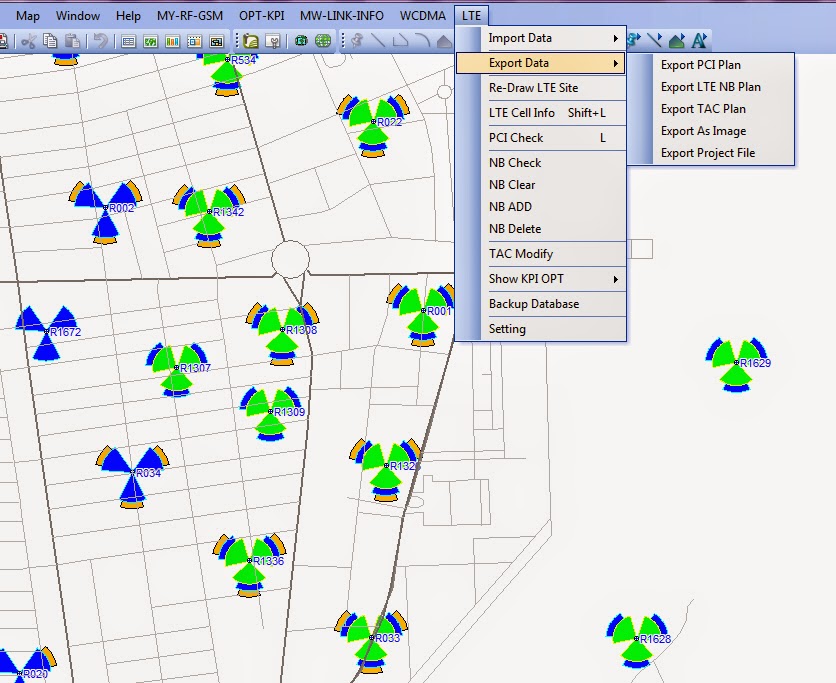Click the MW-LINK-INFO menu
This screenshot has width=836, height=683.
[x=341, y=15]
